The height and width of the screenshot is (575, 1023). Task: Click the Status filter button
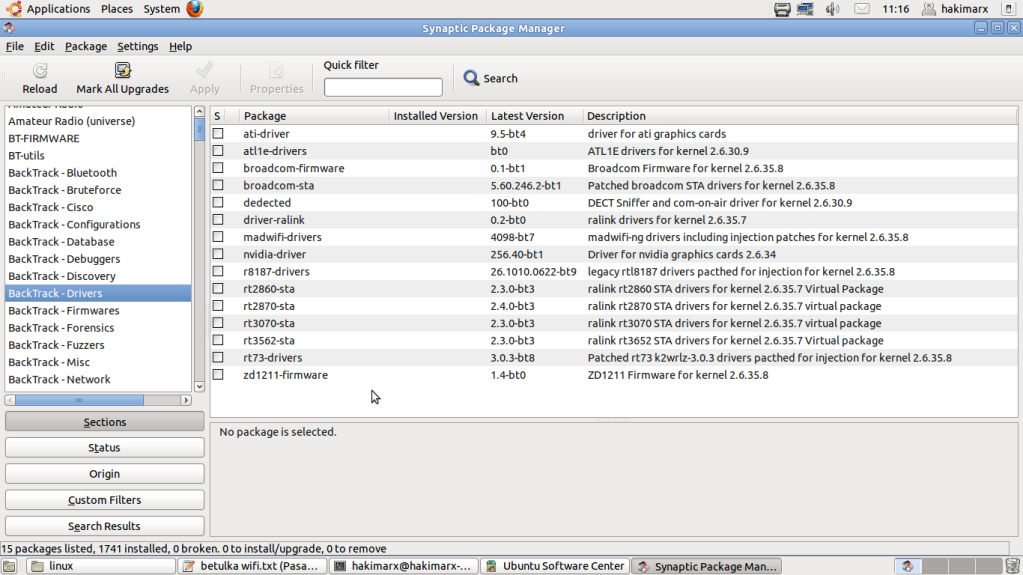click(x=104, y=448)
